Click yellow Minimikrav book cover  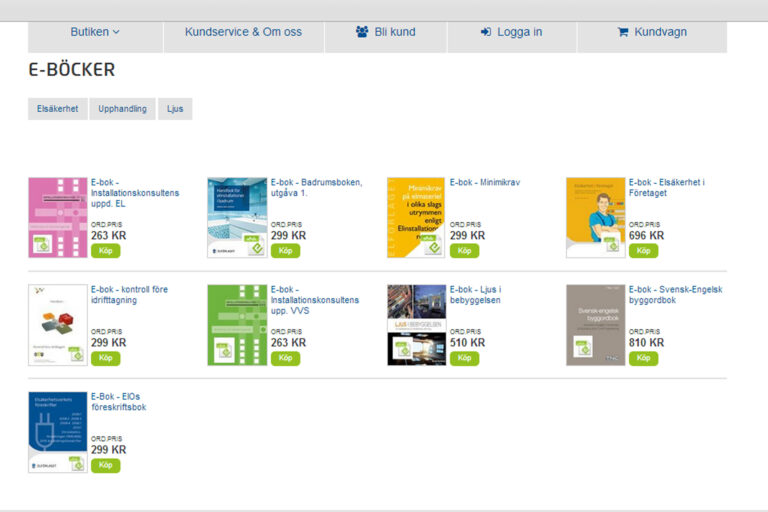click(416, 218)
